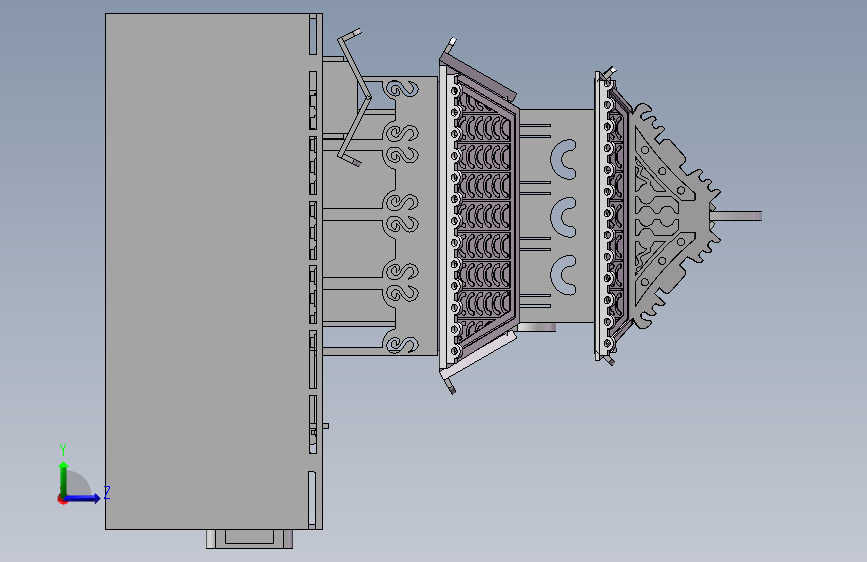This screenshot has width=867, height=562.
Task: Select the small square tab on block's right edge
Action: (x=326, y=426)
